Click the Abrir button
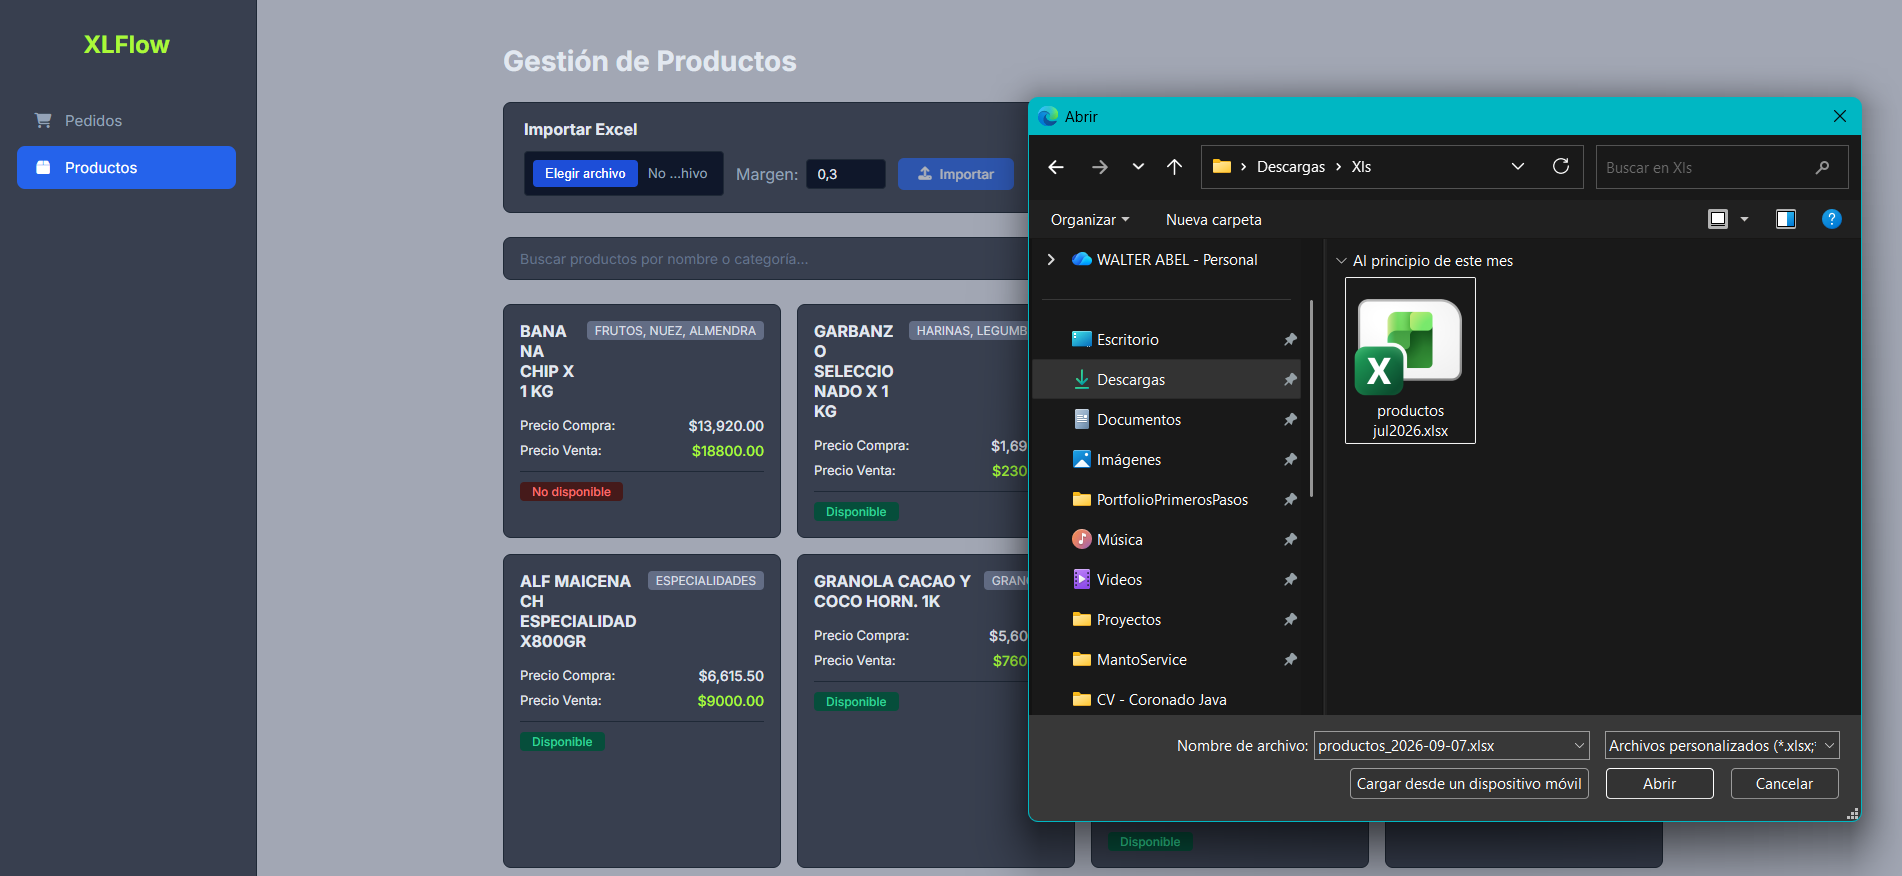Image resolution: width=1902 pixels, height=876 pixels. (1659, 784)
